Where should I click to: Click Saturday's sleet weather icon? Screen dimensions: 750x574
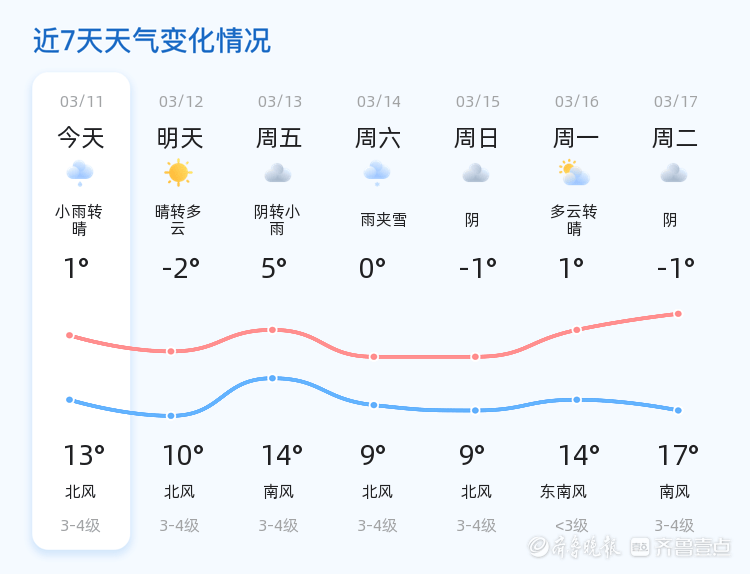[377, 174]
